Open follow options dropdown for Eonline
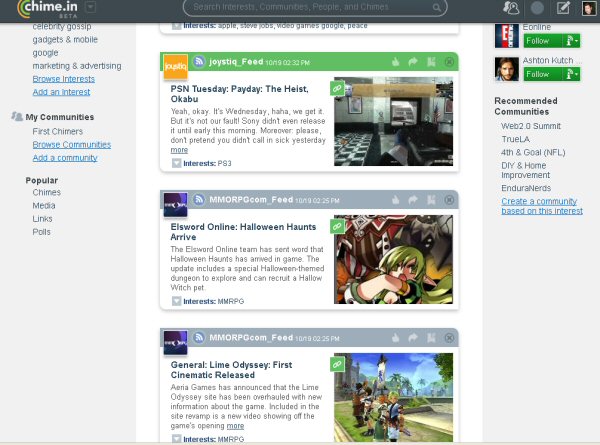The height and width of the screenshot is (445, 600). (572, 41)
